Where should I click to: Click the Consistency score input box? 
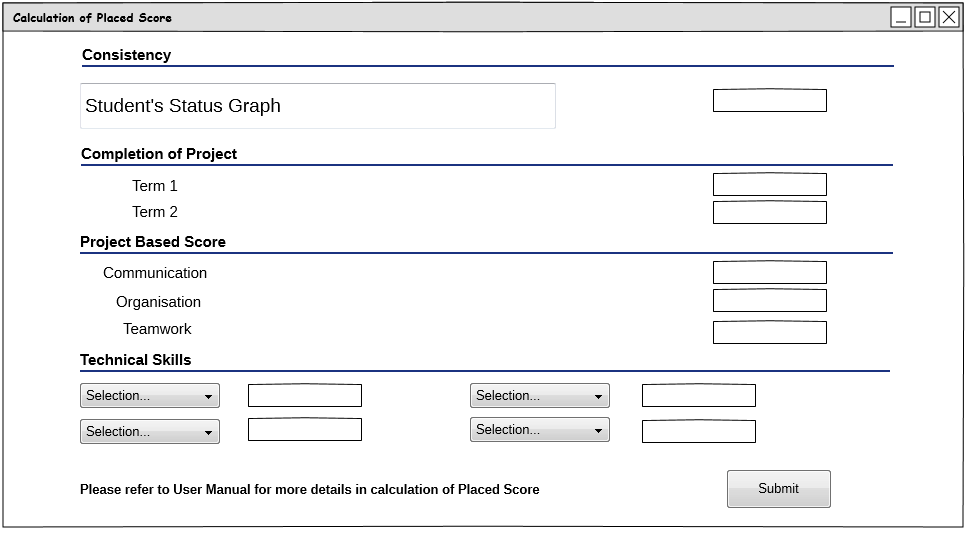click(770, 100)
